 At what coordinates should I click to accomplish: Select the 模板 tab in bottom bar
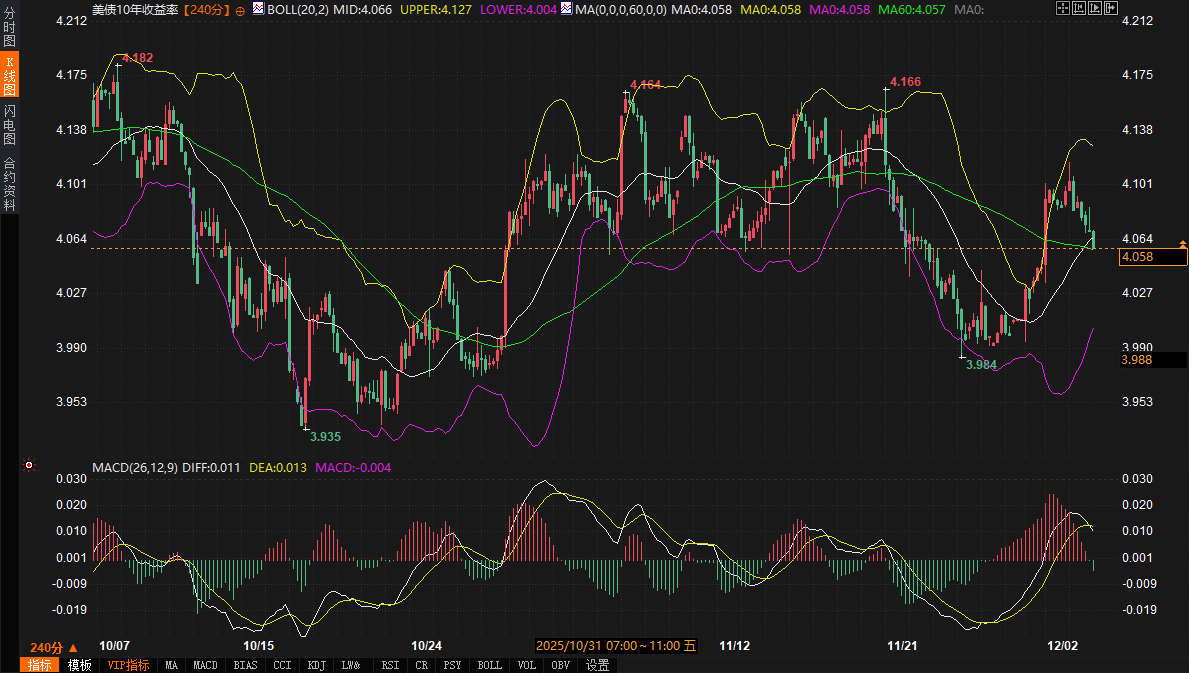coord(79,665)
